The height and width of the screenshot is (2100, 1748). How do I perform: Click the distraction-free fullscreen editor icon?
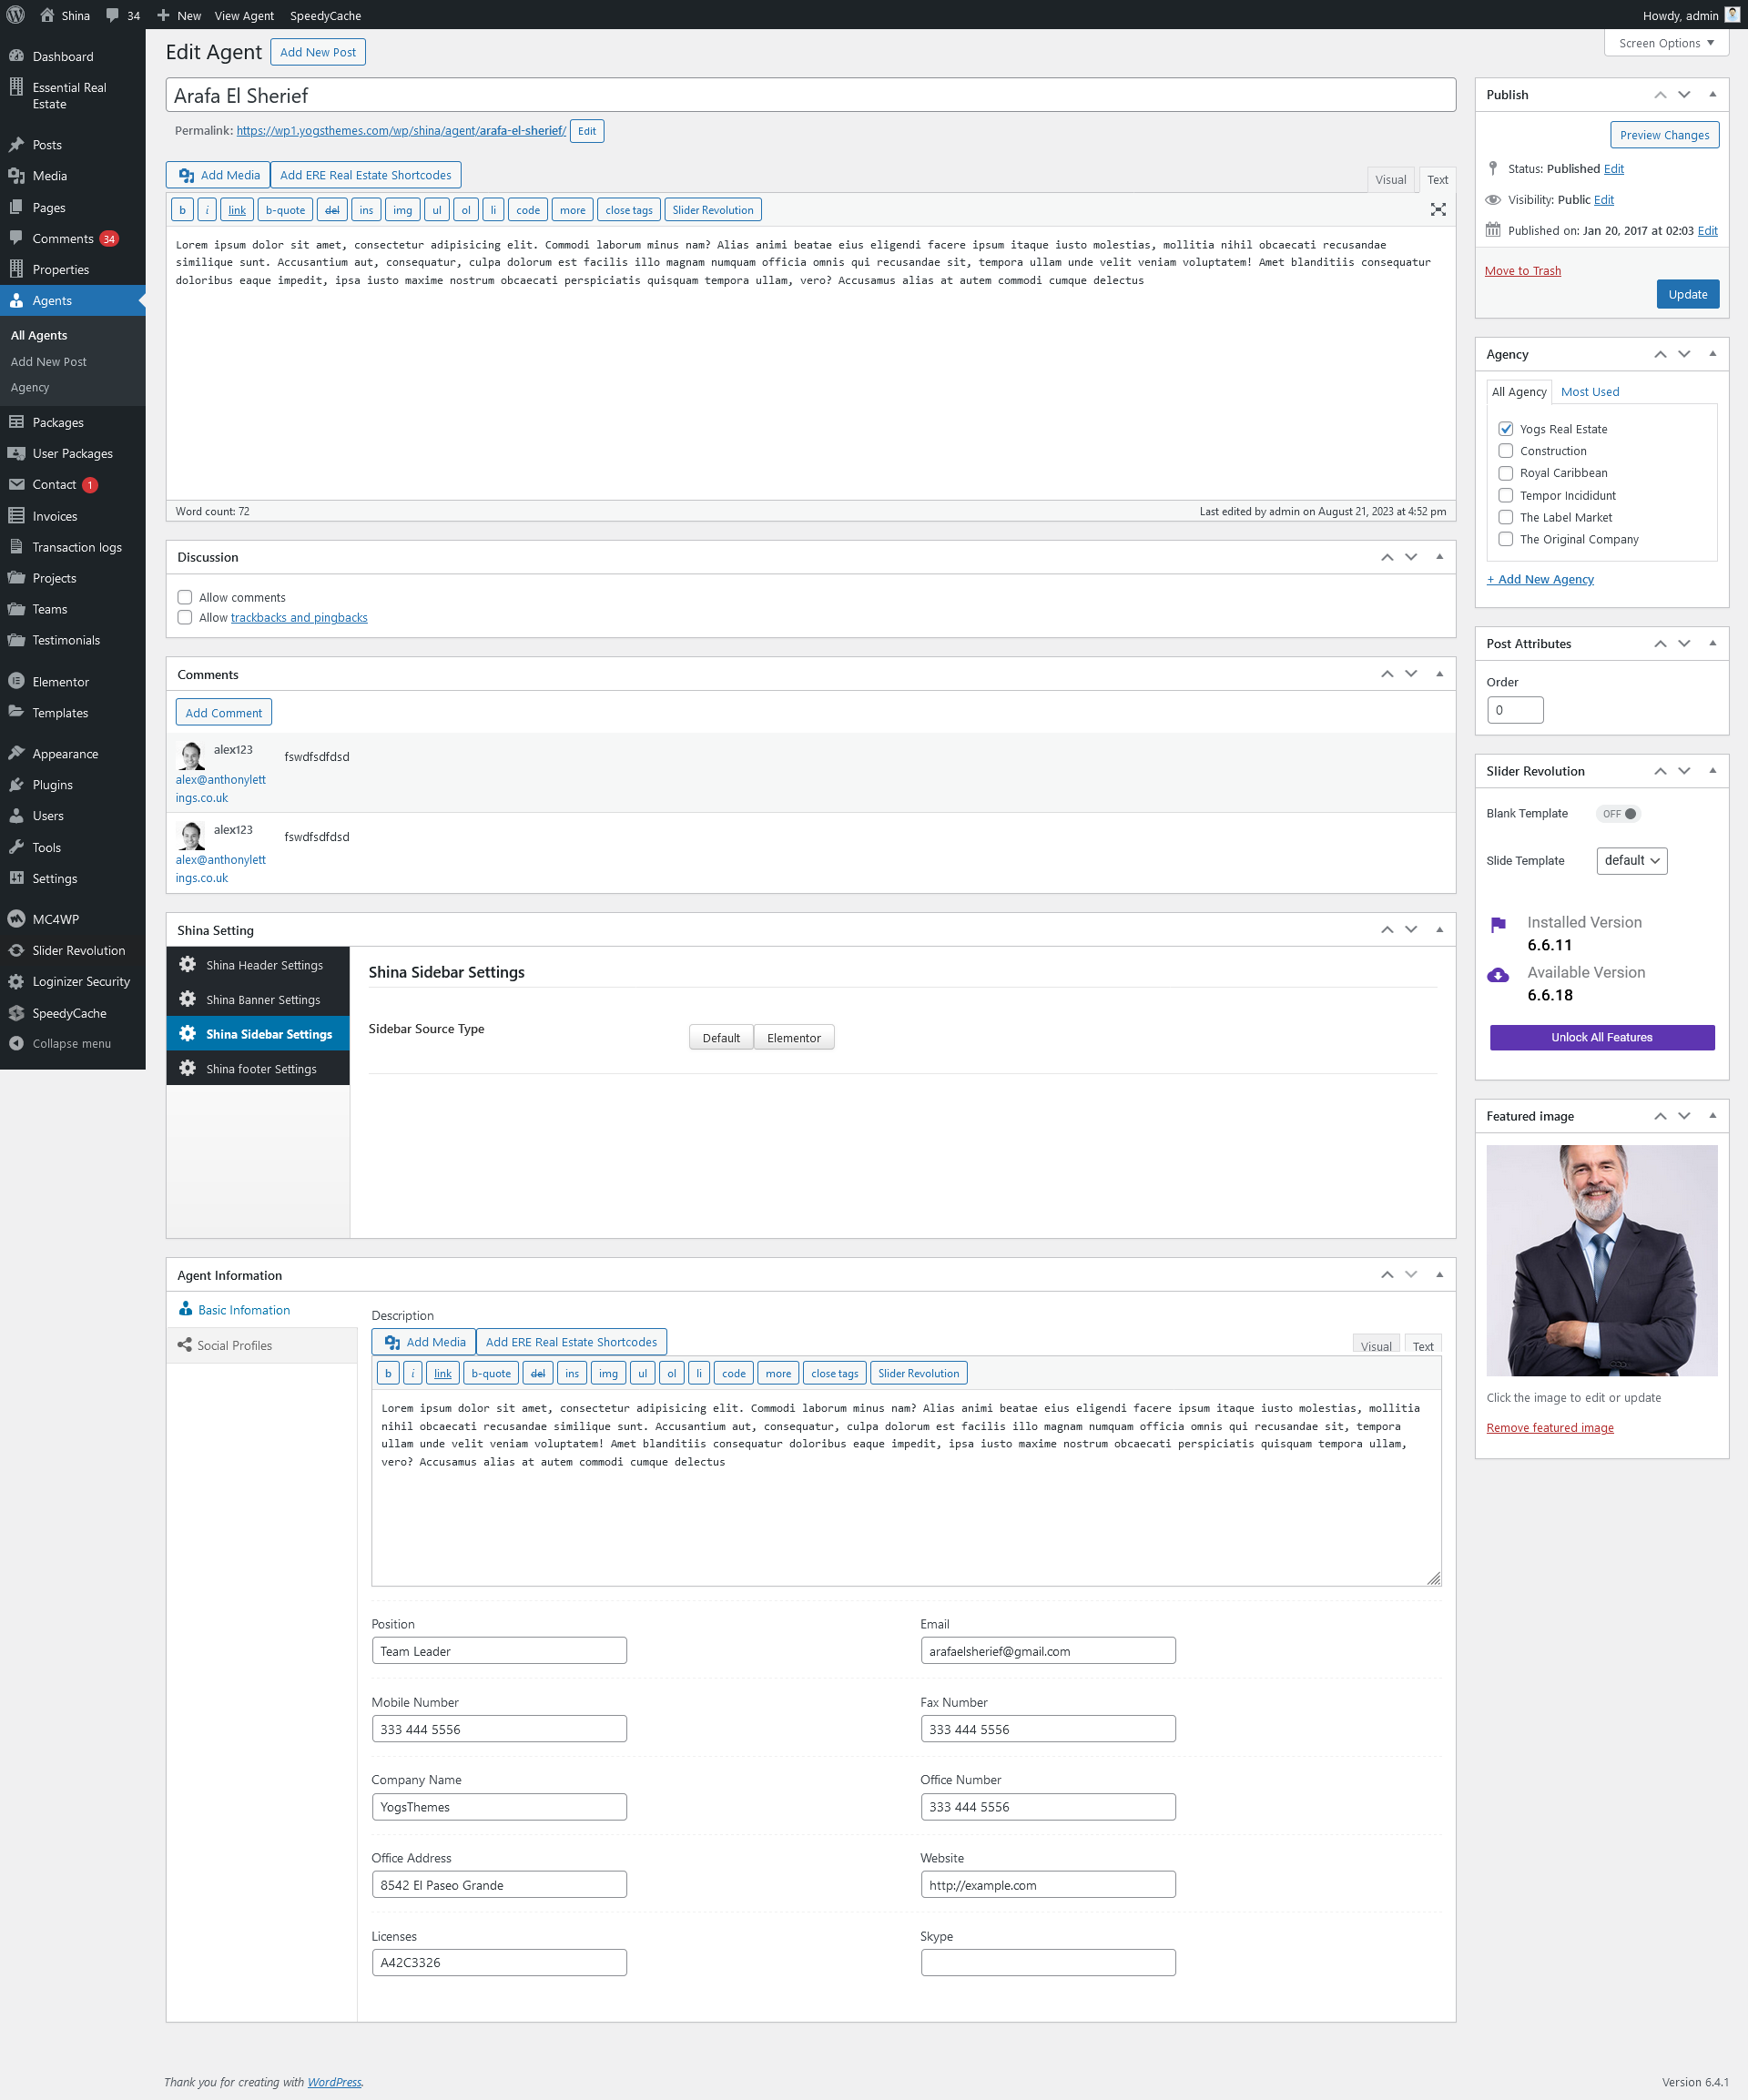(1438, 209)
